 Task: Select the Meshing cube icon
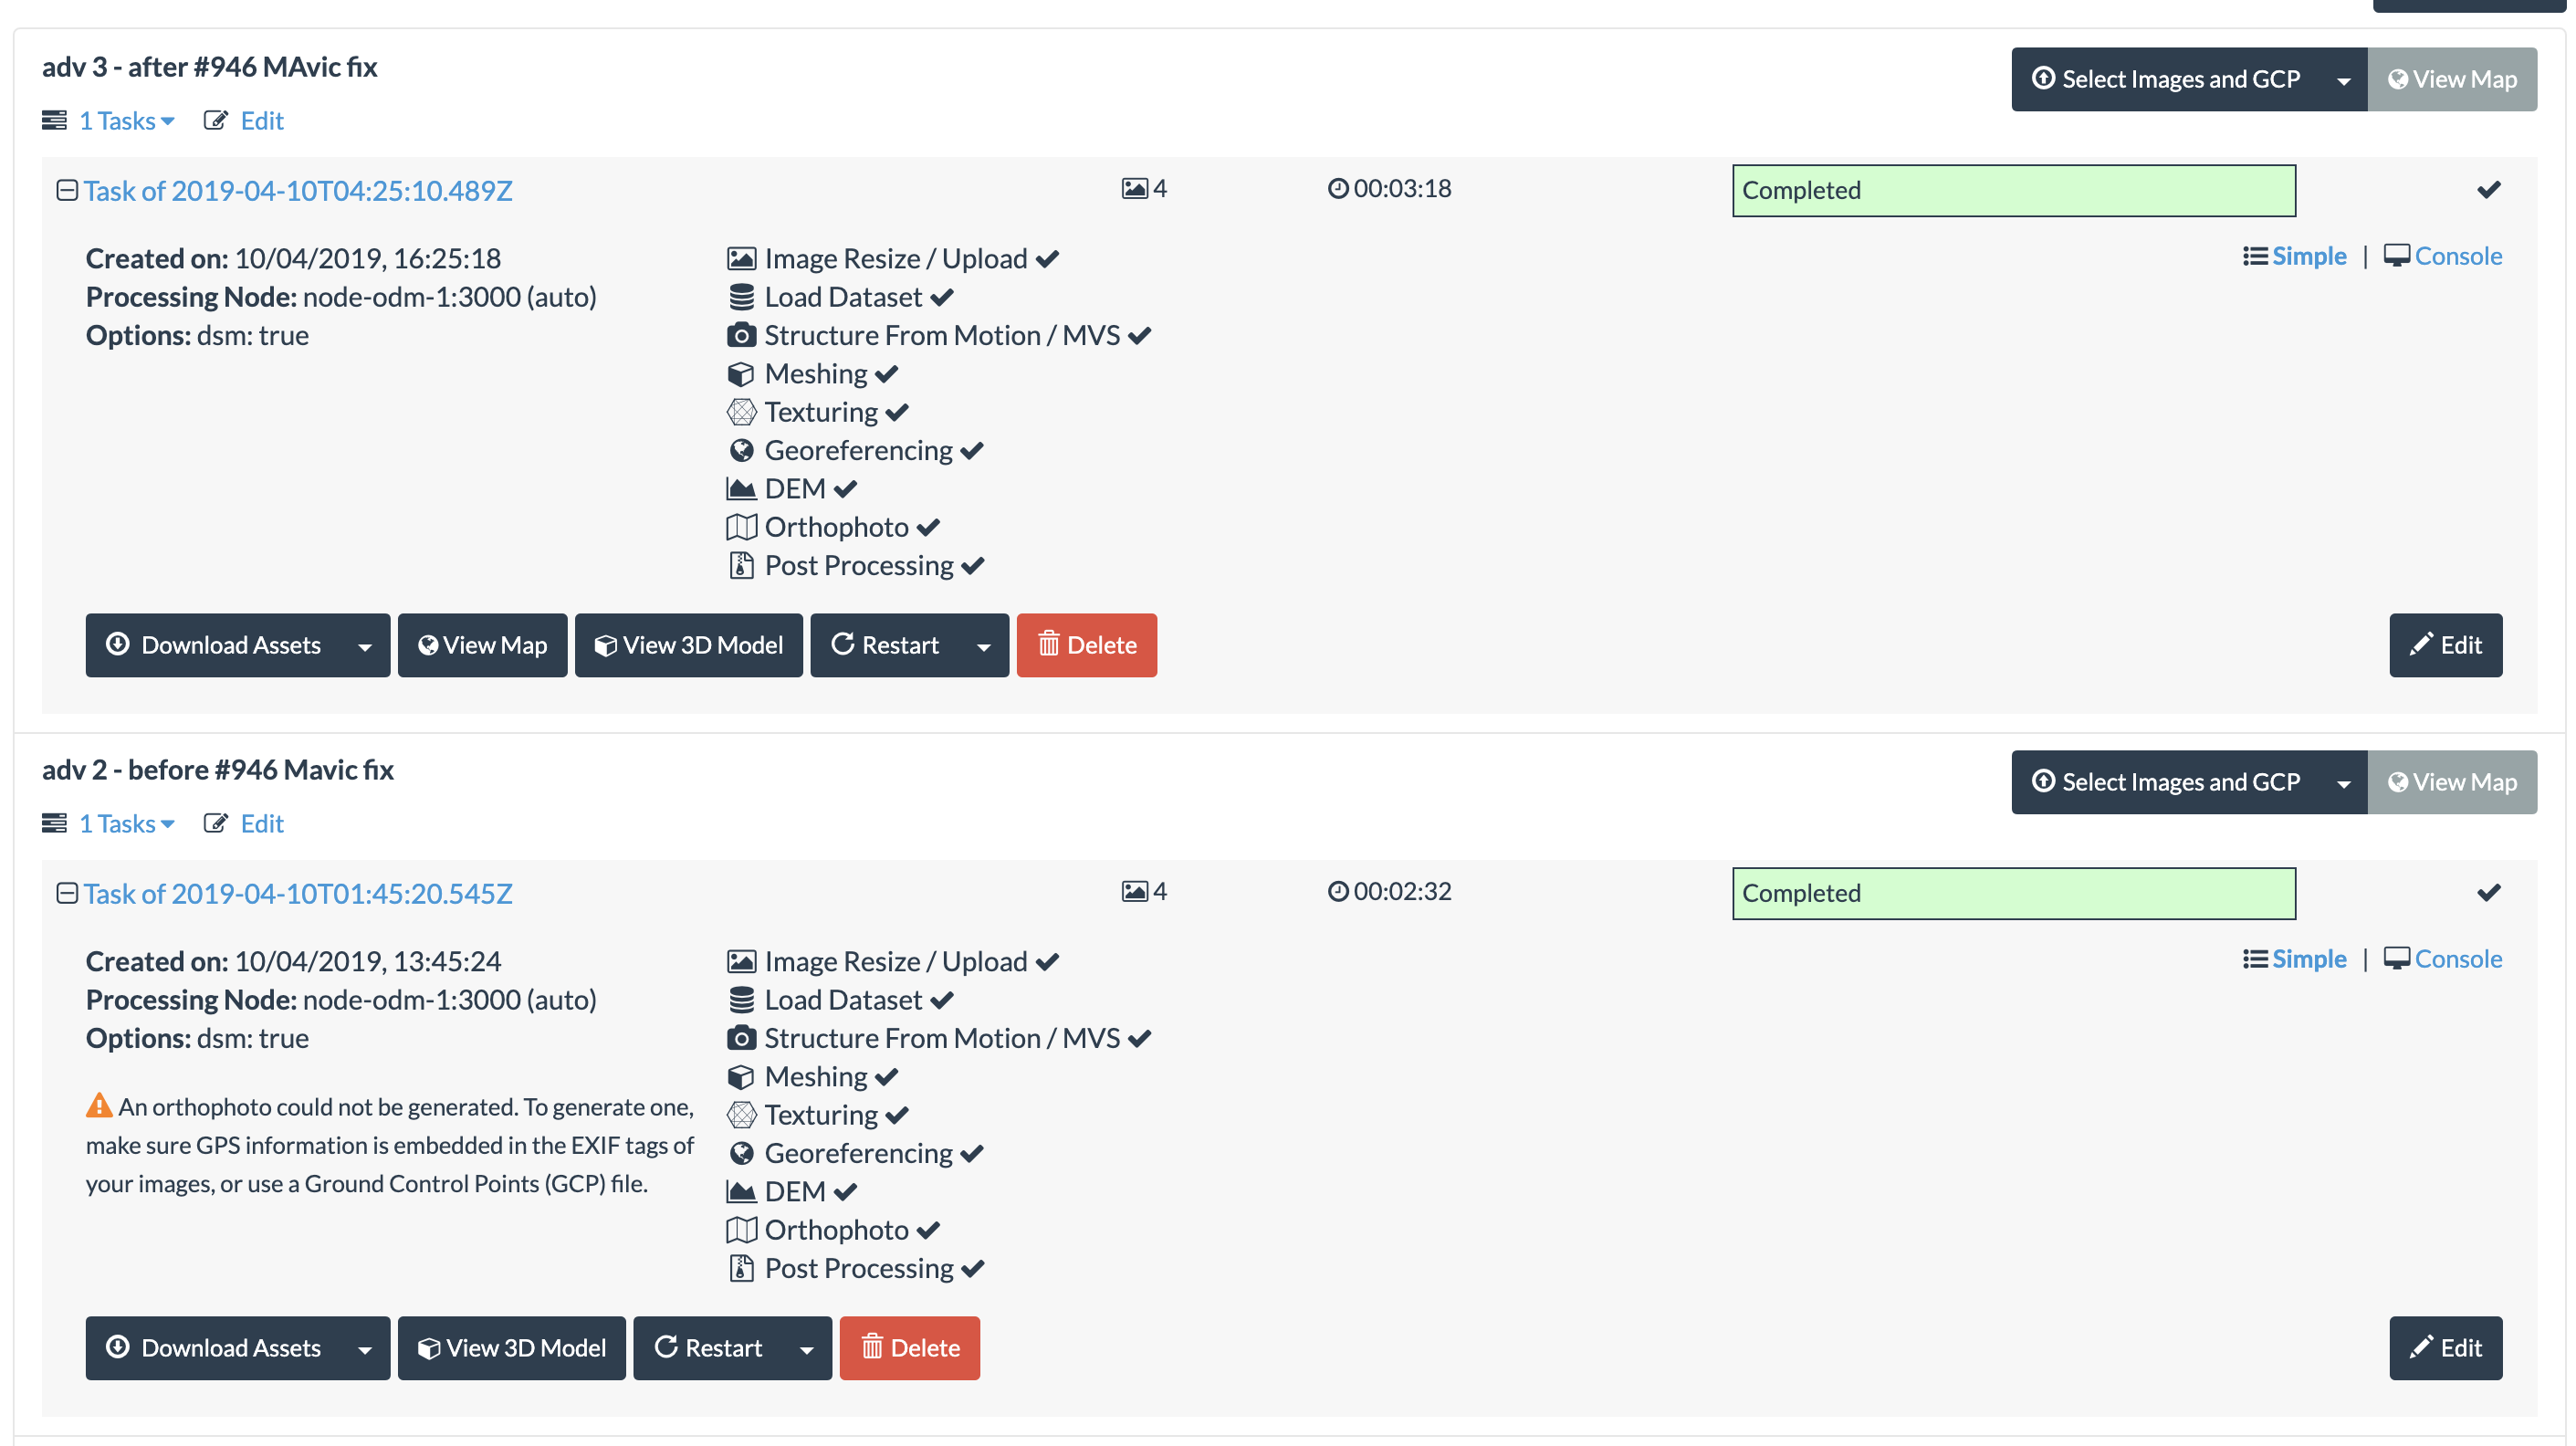(x=741, y=374)
